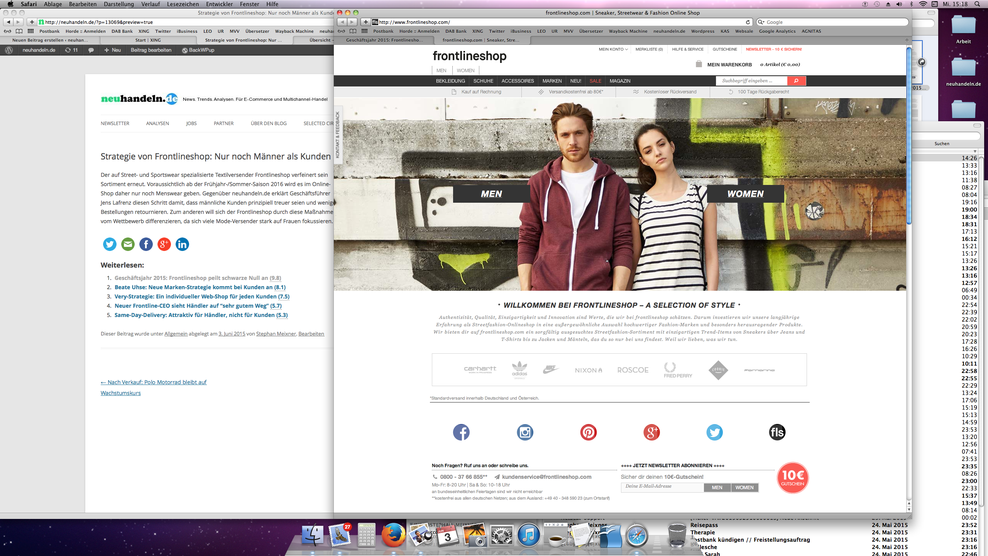Viewport: 988px width, 556px height.
Task: Open the red Google+ icon on frontlineshop
Action: pos(651,432)
